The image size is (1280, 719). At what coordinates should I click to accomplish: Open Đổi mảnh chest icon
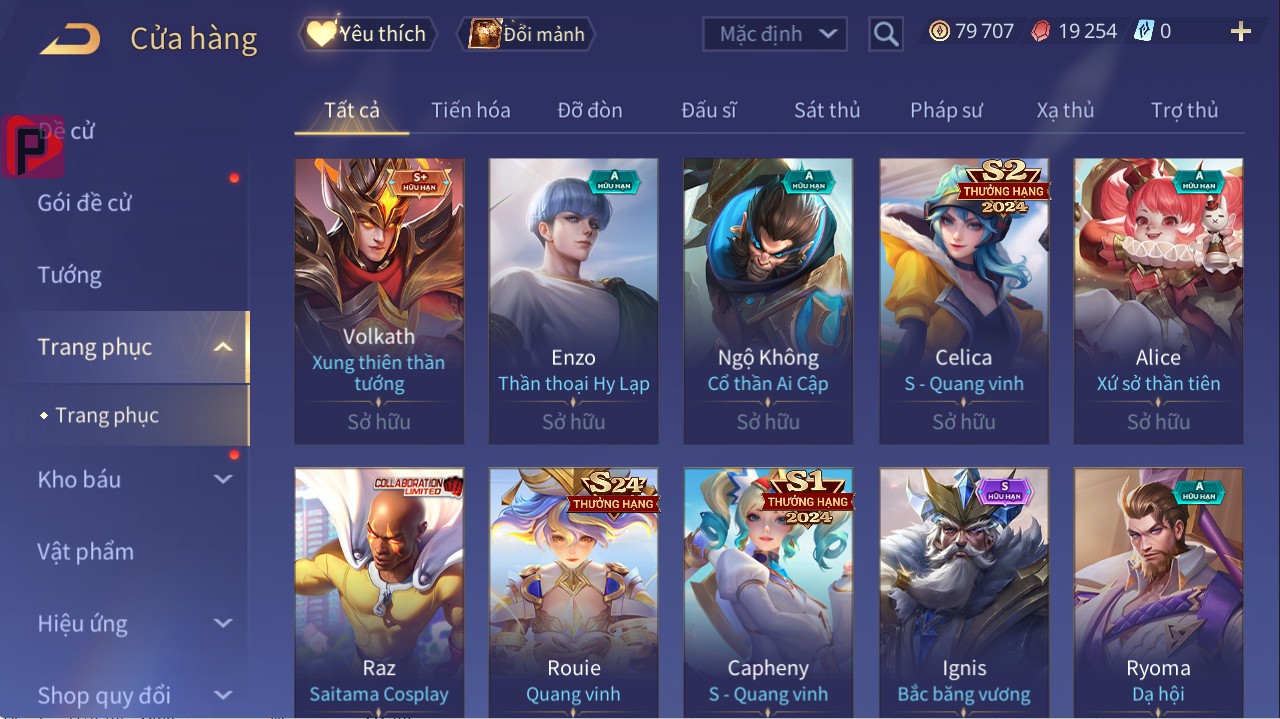pos(527,34)
